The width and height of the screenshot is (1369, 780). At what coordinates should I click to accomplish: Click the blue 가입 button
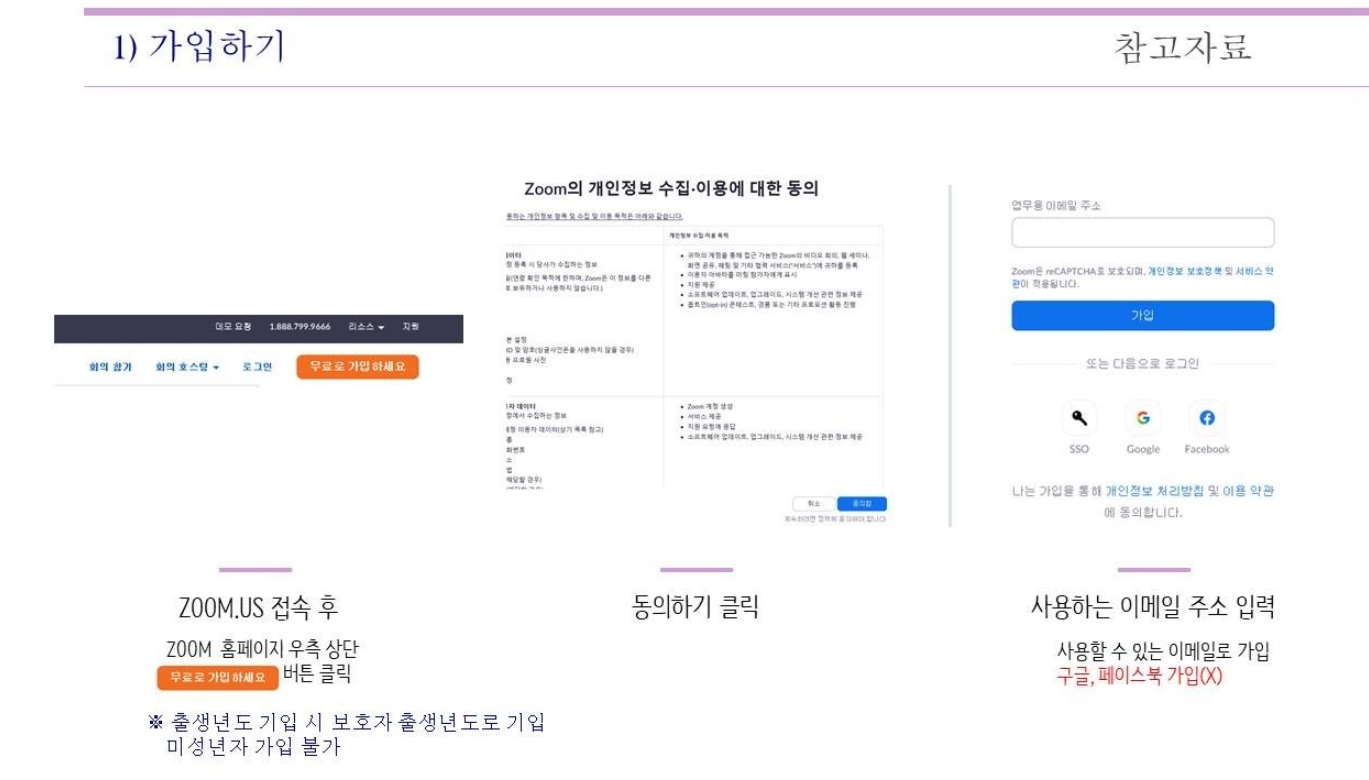pyautogui.click(x=1143, y=315)
